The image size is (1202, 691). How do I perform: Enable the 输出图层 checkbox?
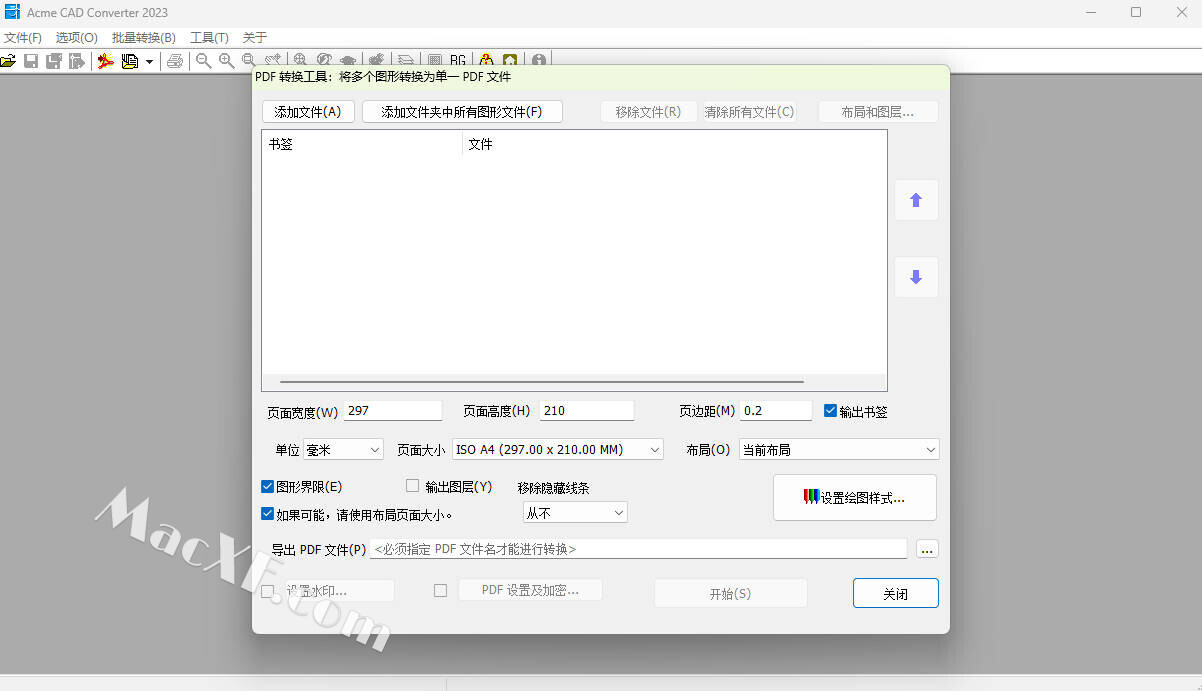click(x=412, y=486)
